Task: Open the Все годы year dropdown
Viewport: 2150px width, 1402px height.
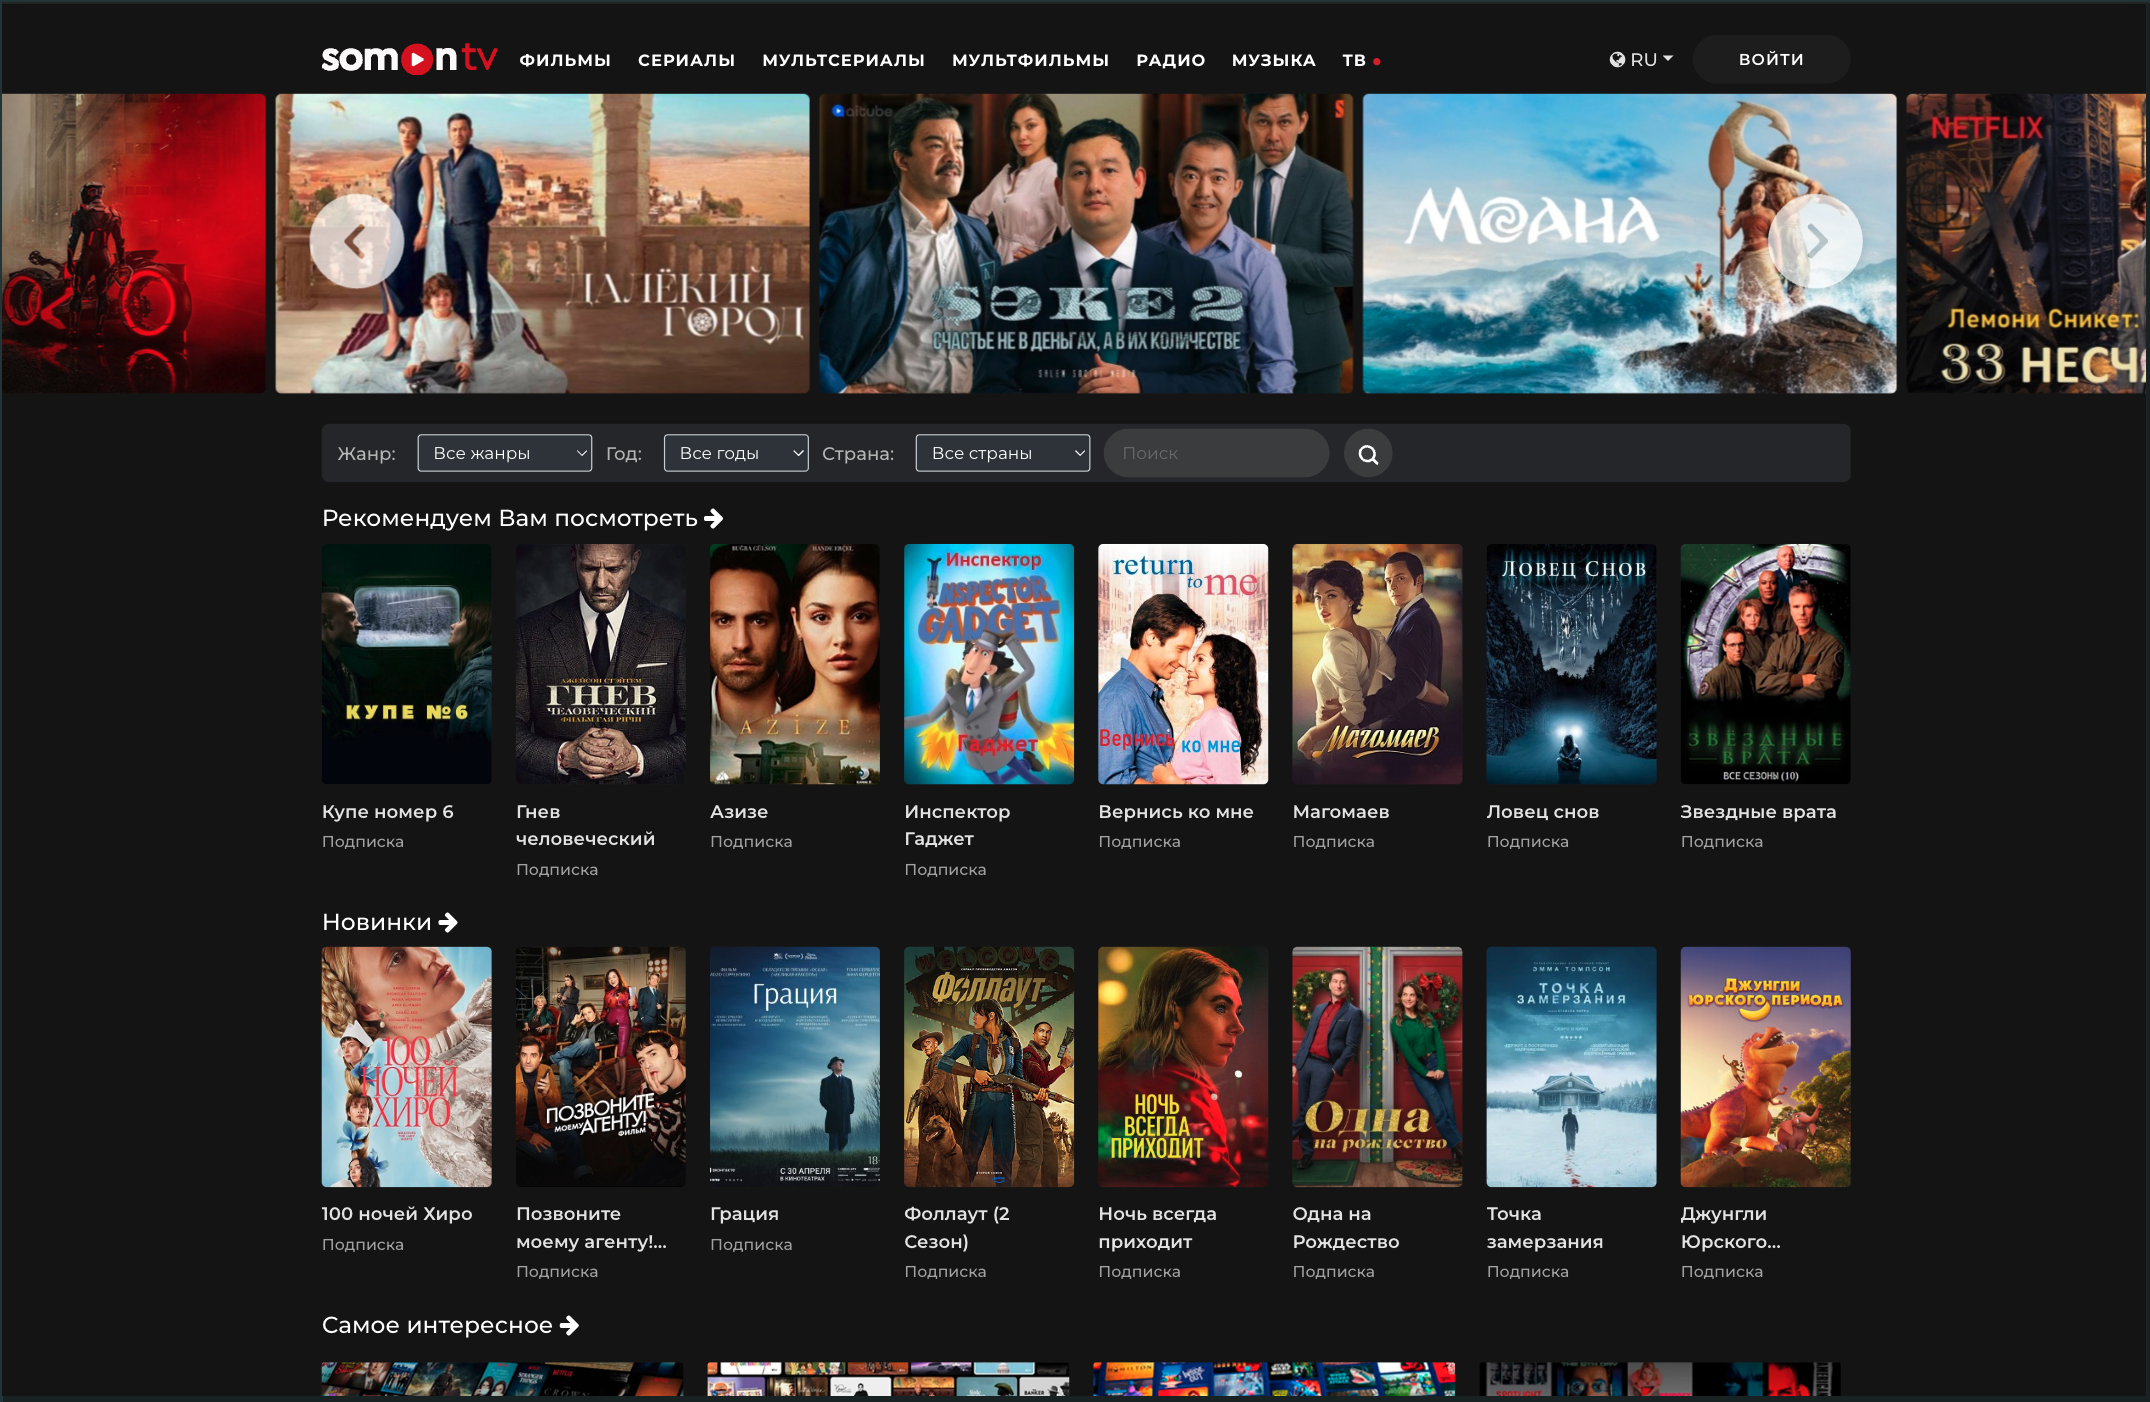Action: point(736,453)
